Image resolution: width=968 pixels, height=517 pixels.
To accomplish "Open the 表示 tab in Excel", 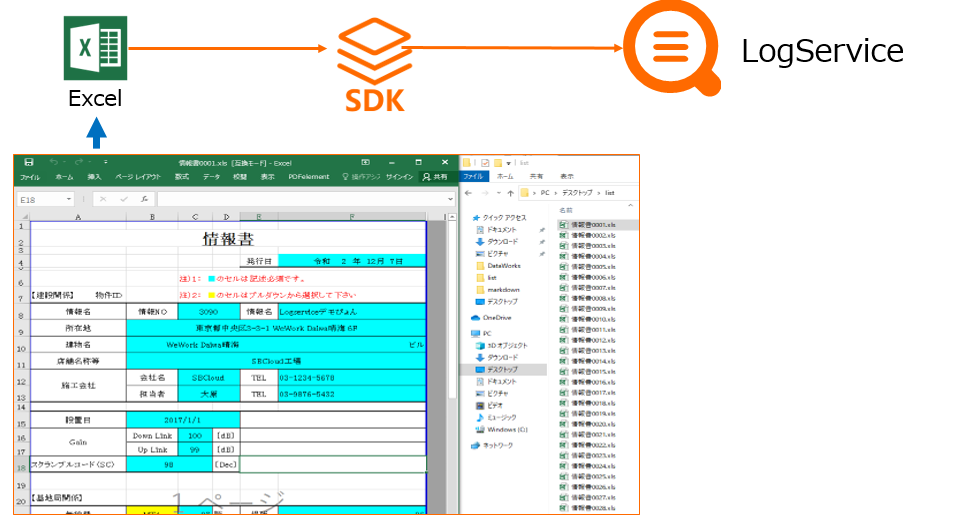I will 267,177.
